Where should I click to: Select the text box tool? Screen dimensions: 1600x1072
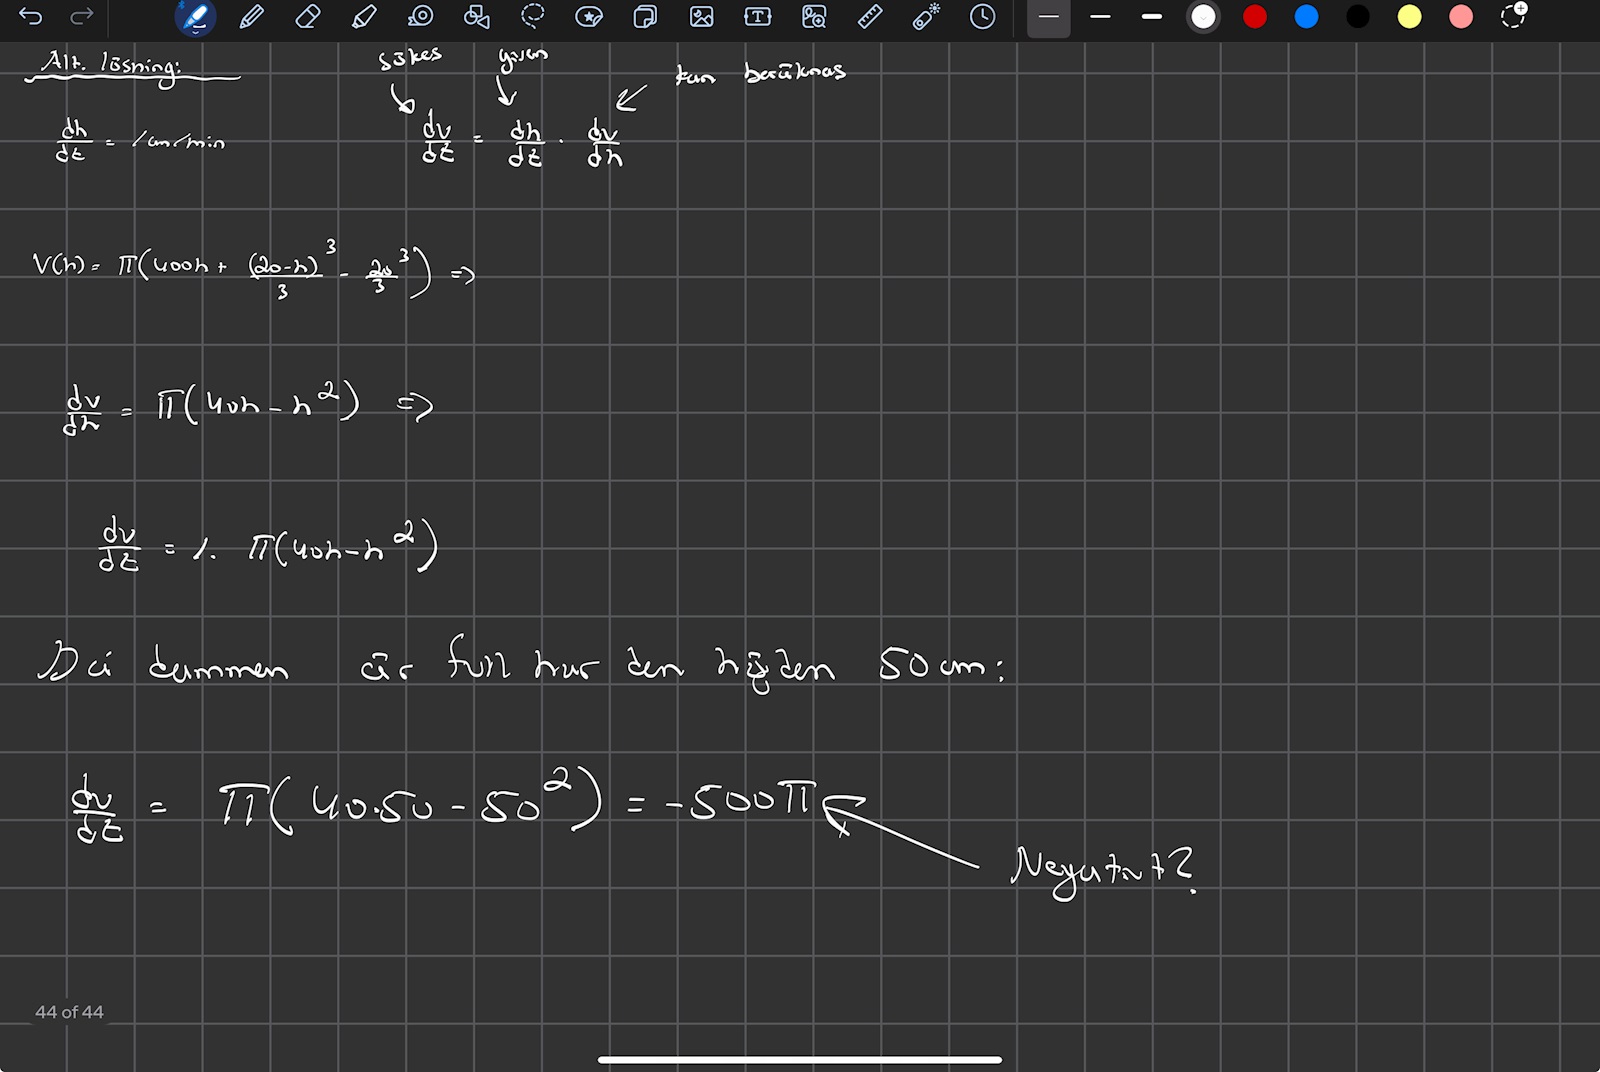coord(758,17)
